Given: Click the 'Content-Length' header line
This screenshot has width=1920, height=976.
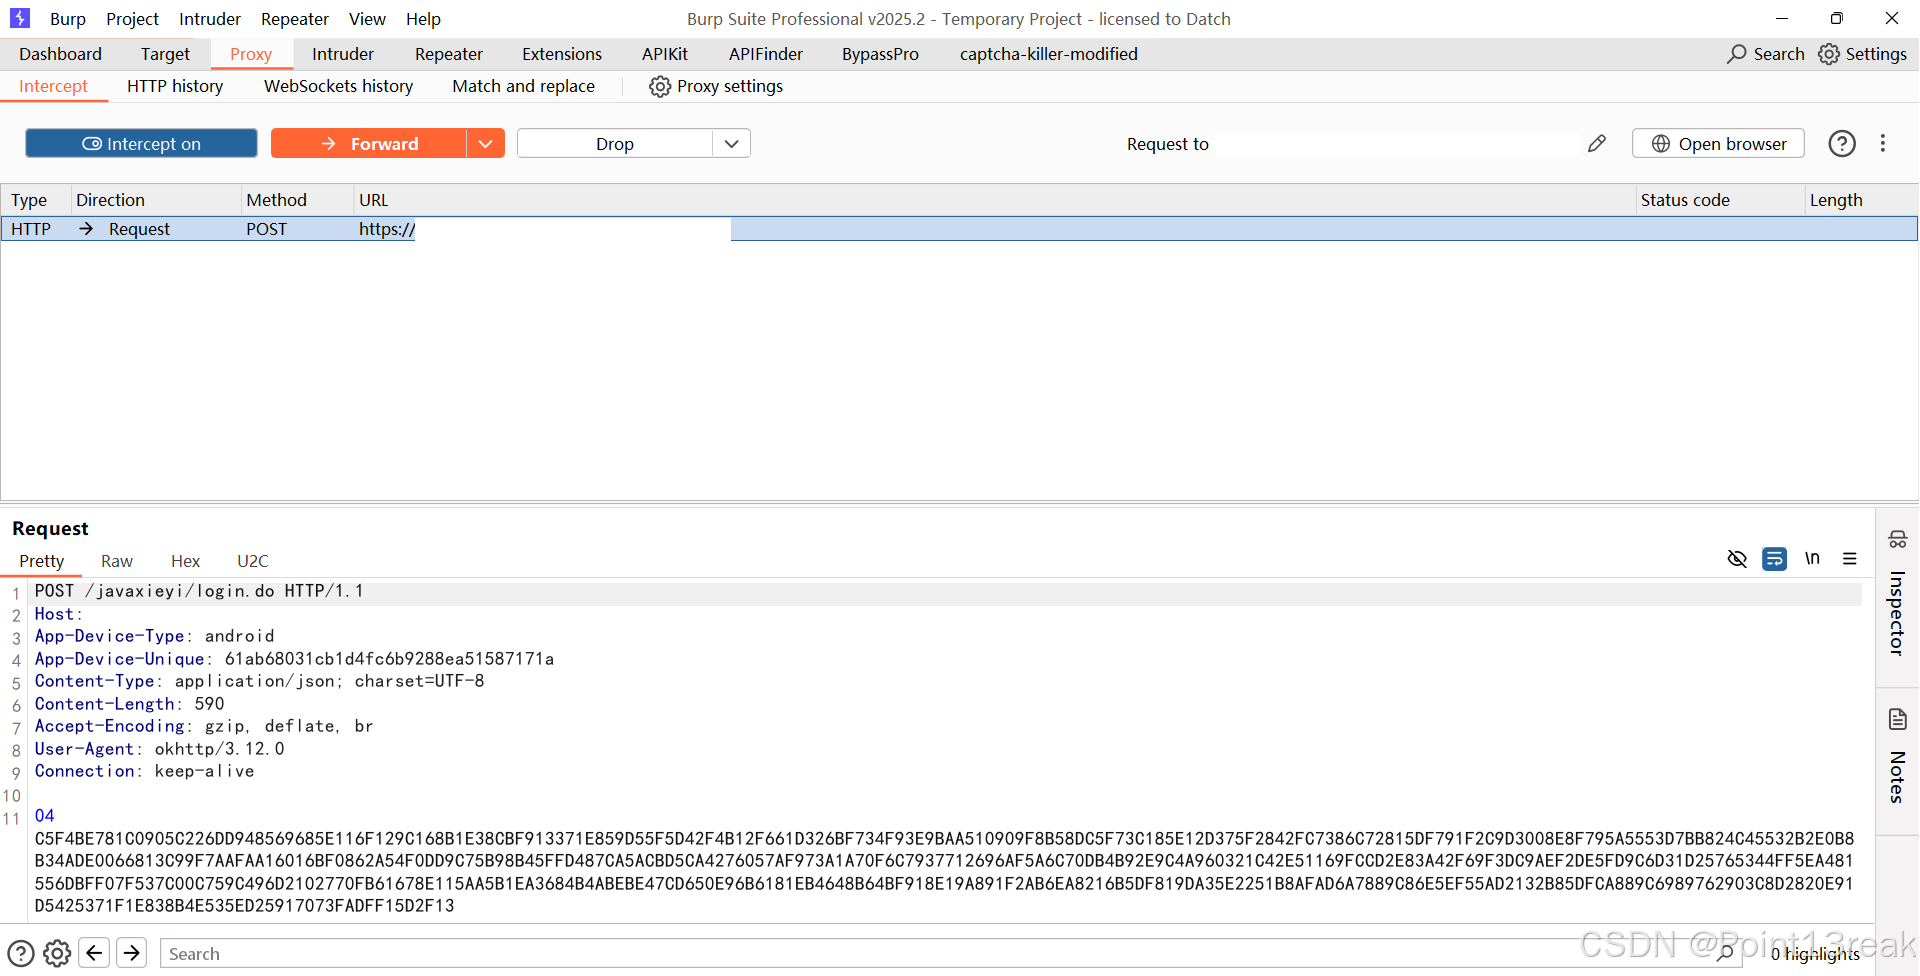Looking at the screenshot, I should tap(130, 704).
